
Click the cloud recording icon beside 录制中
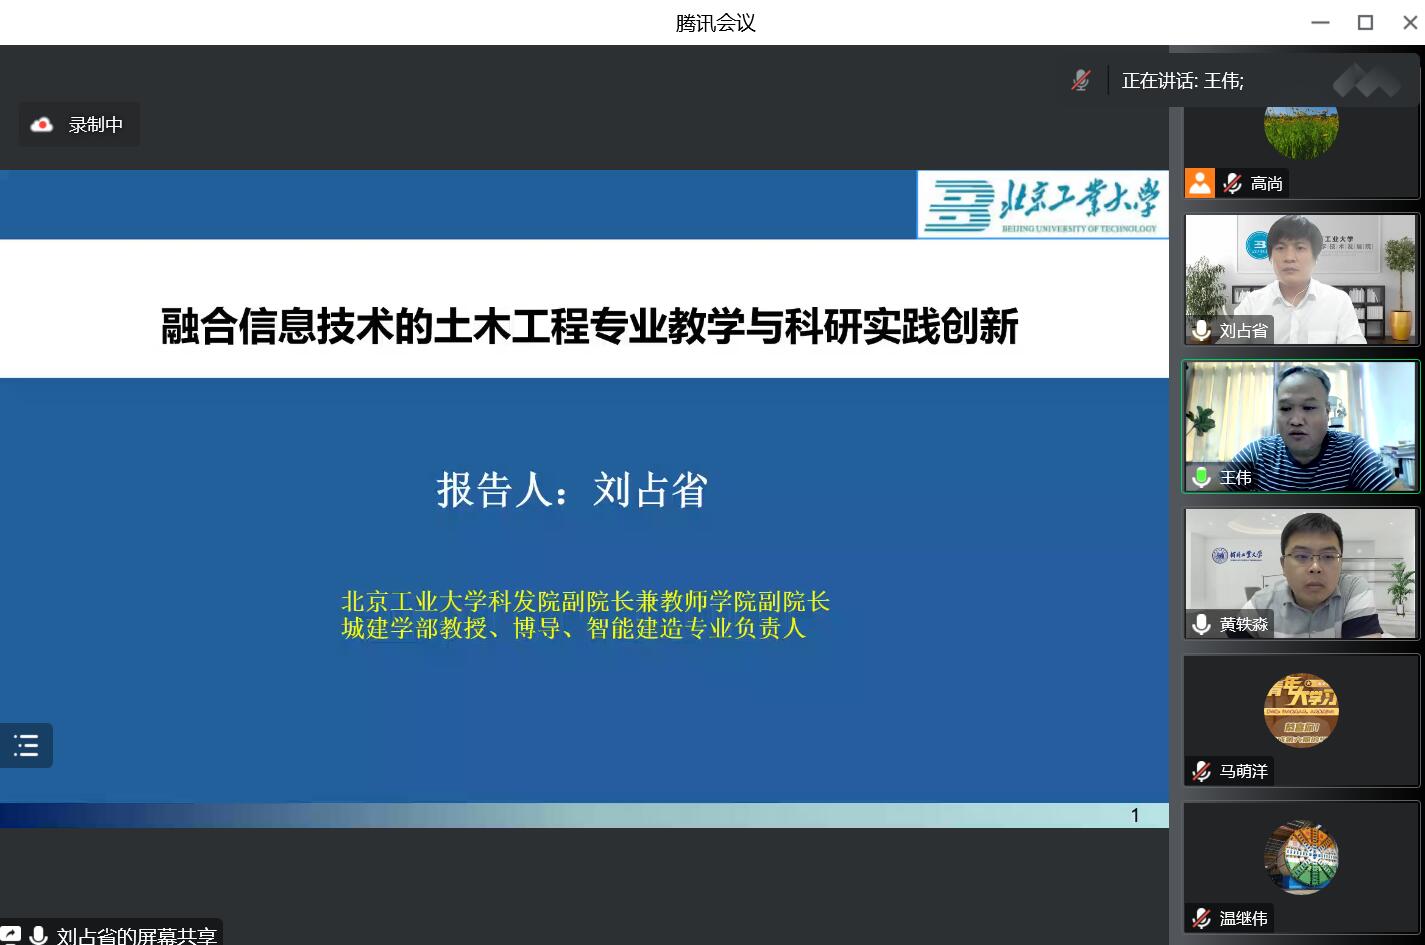(42, 125)
